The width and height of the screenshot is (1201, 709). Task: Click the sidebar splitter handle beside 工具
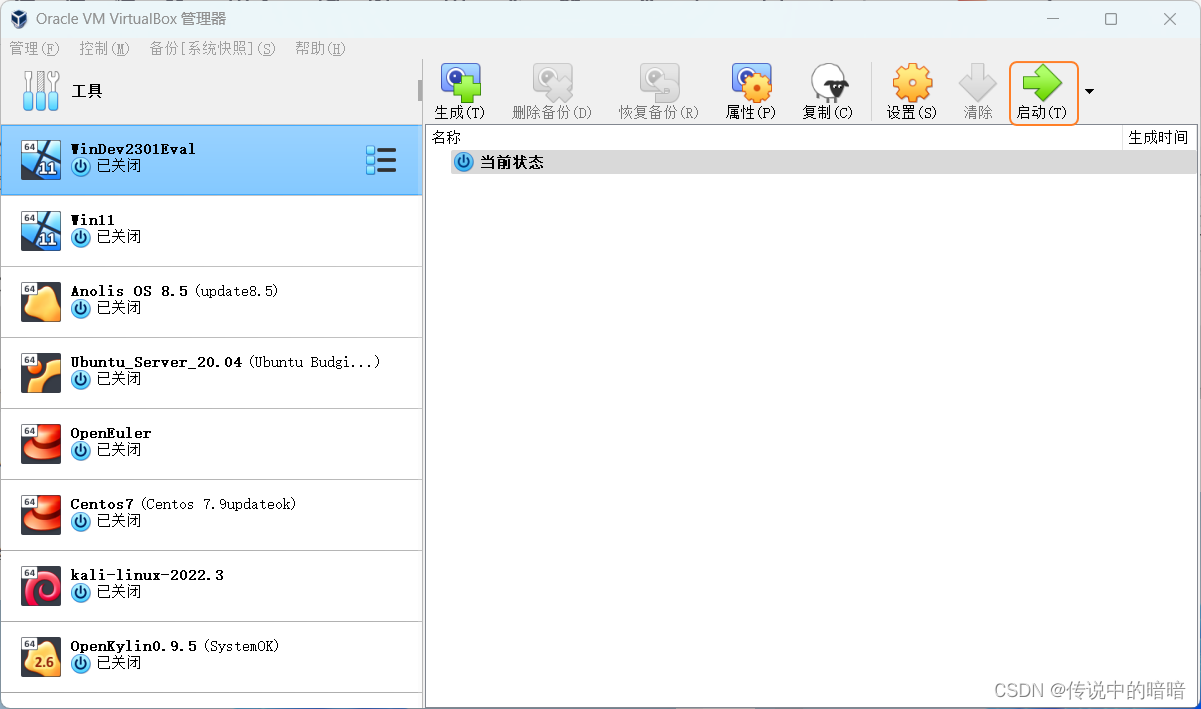coord(420,91)
